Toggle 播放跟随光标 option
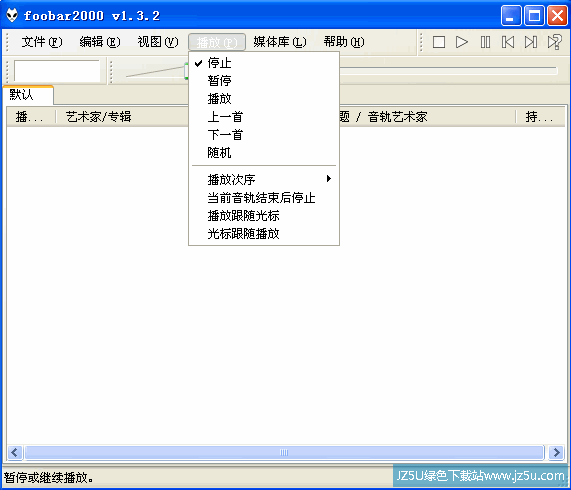Viewport: 571px width, 490px height. point(264,216)
